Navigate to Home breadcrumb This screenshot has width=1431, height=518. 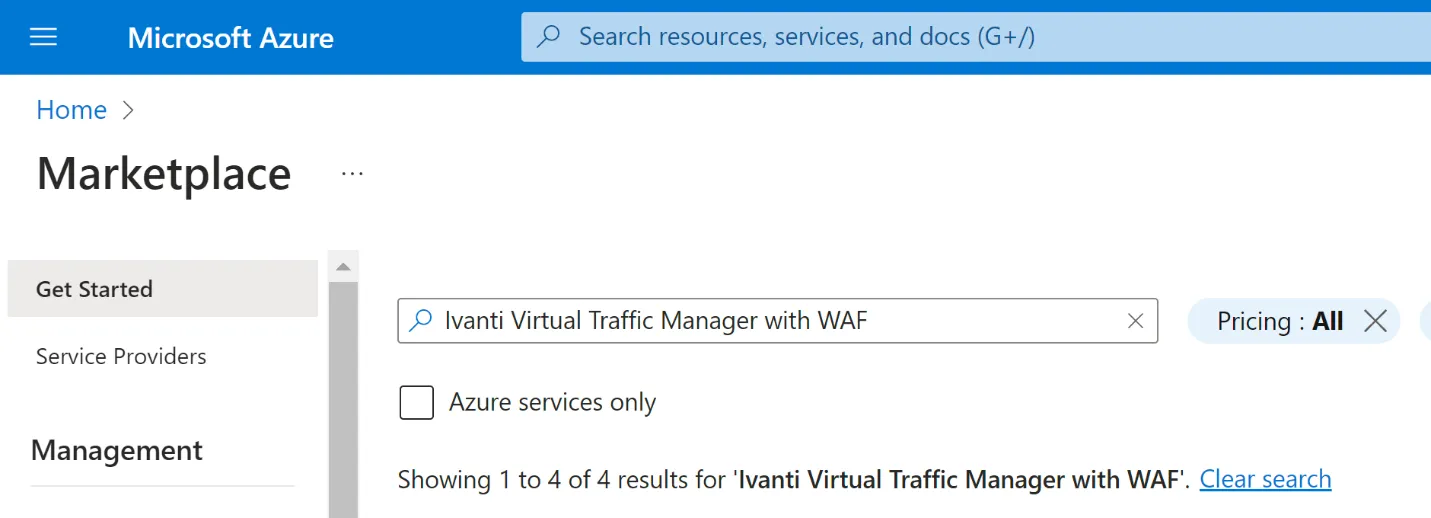click(71, 110)
